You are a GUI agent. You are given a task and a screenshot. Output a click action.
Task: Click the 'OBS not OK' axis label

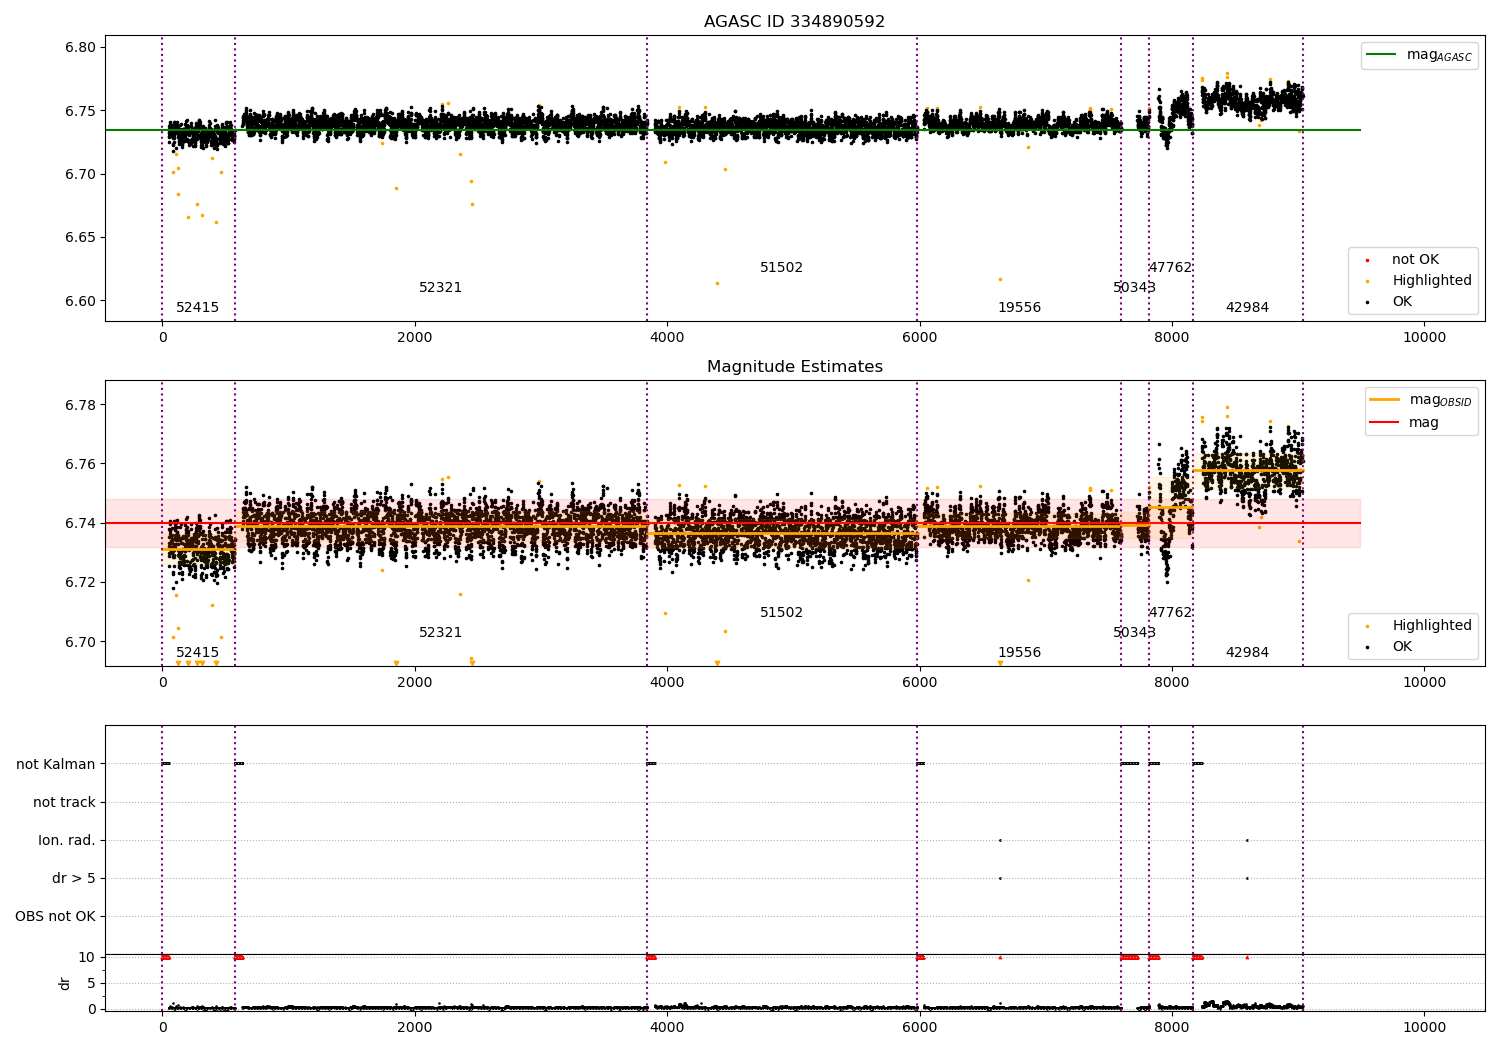pyautogui.click(x=55, y=917)
